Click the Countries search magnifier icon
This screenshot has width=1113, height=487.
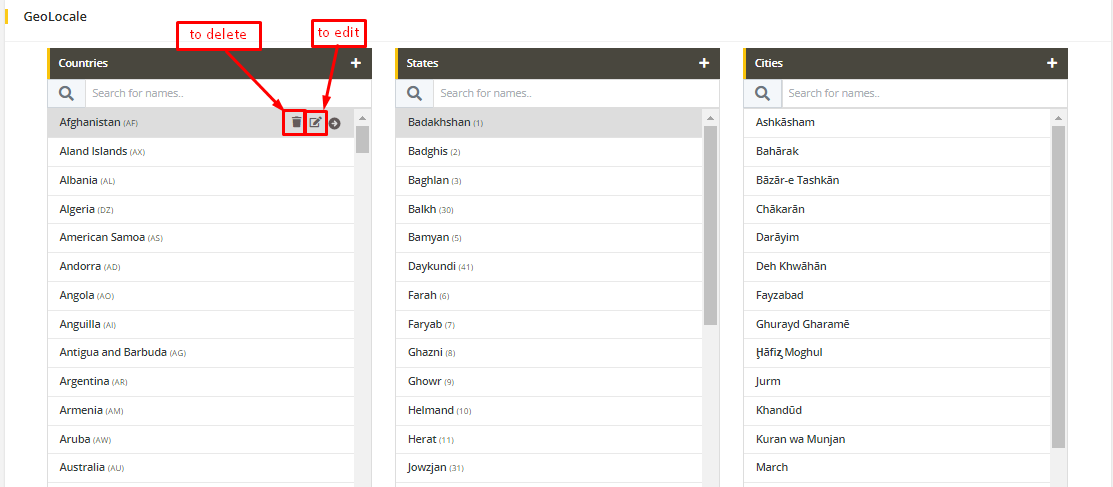(66, 93)
